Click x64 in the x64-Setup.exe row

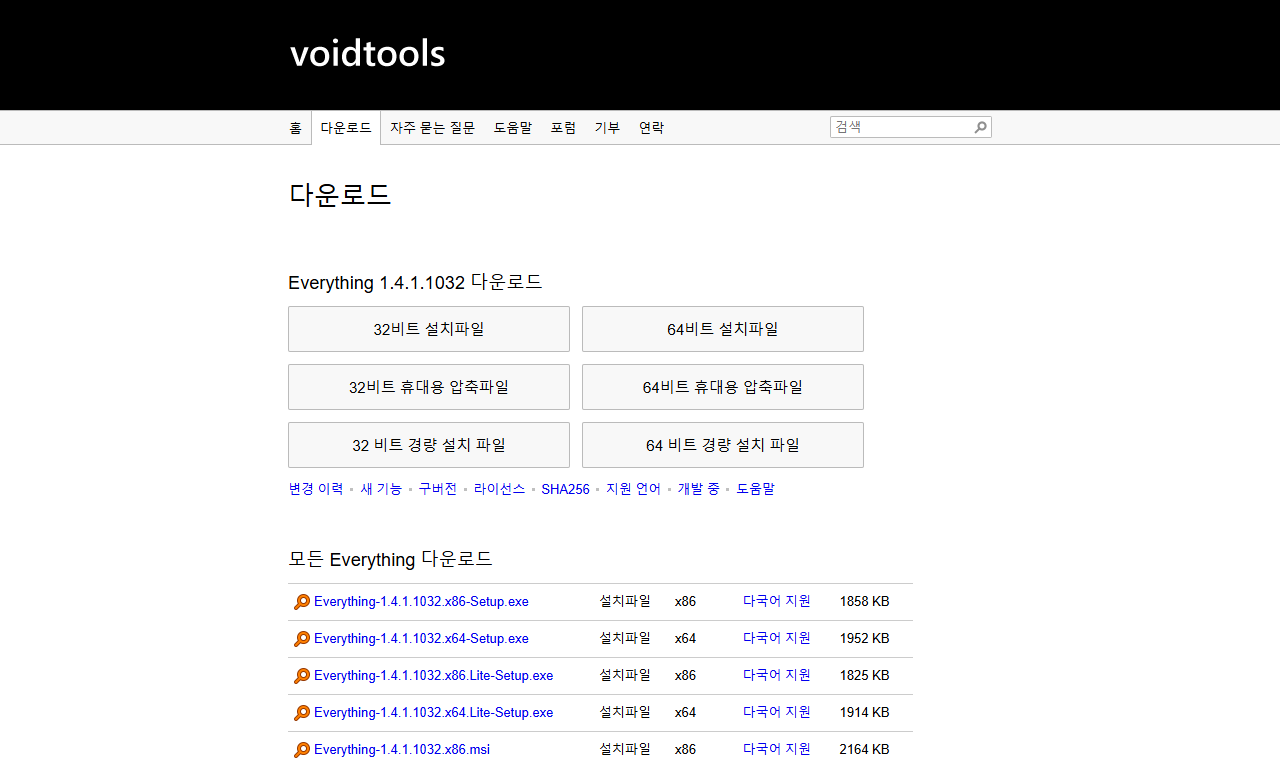[686, 639]
